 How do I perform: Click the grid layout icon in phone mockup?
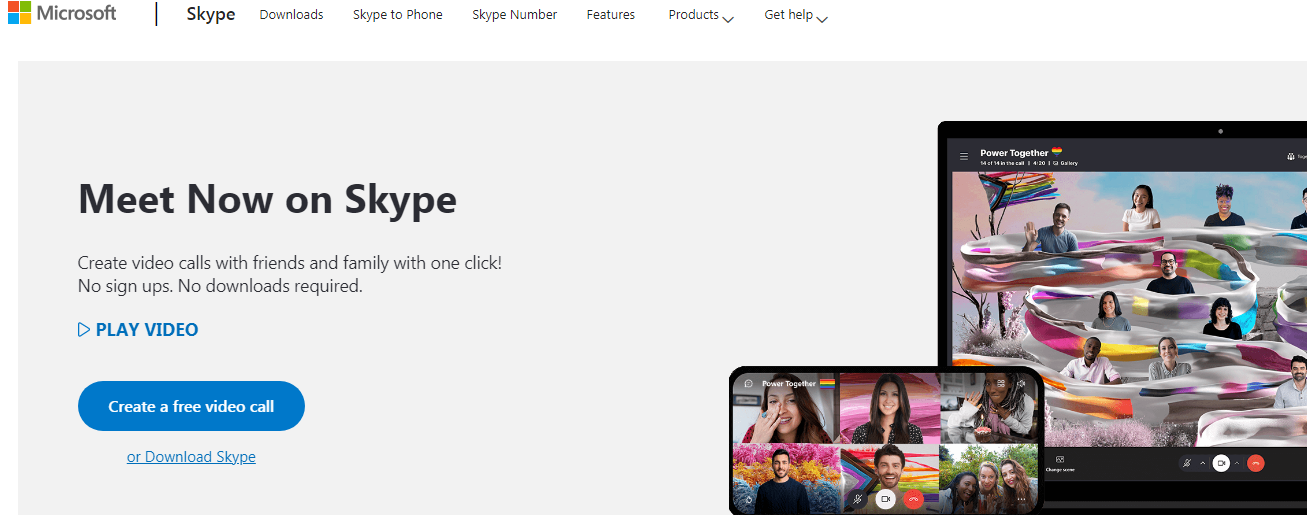point(1001,383)
